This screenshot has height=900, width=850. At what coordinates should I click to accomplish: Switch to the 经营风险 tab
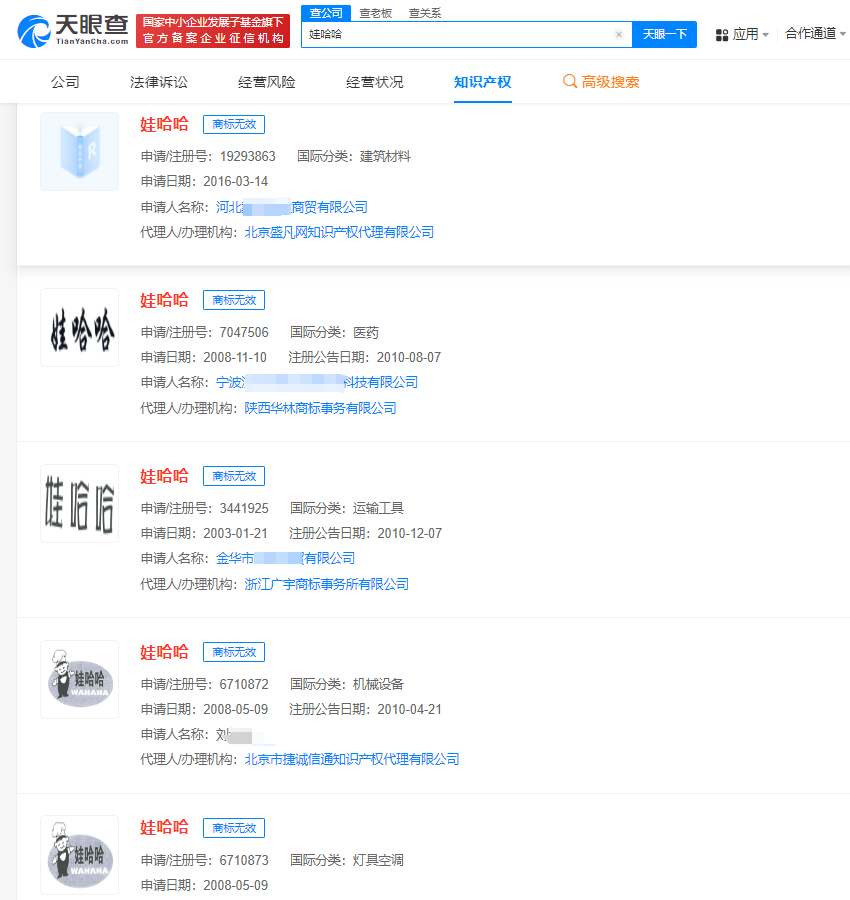266,82
